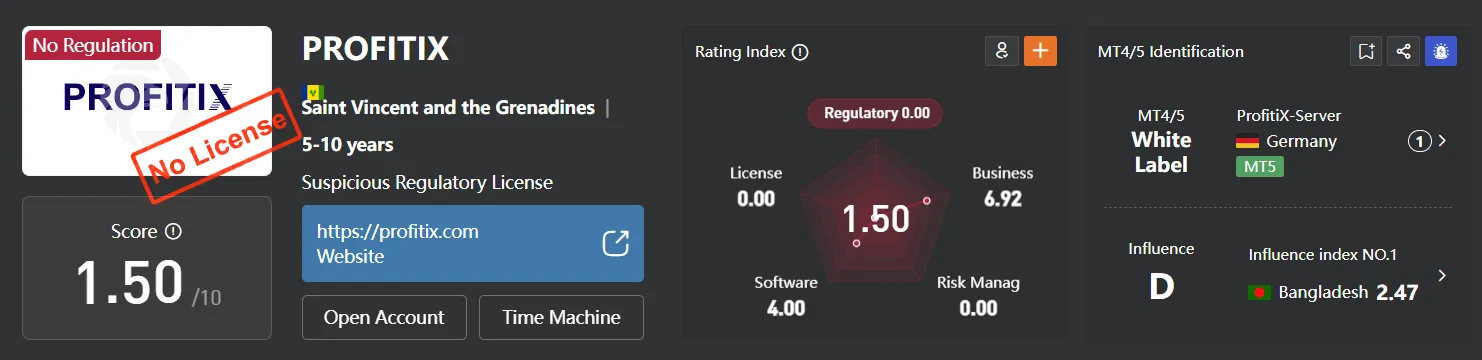Click the bookmark add icon
The height and width of the screenshot is (360, 1482).
[x=1365, y=51]
